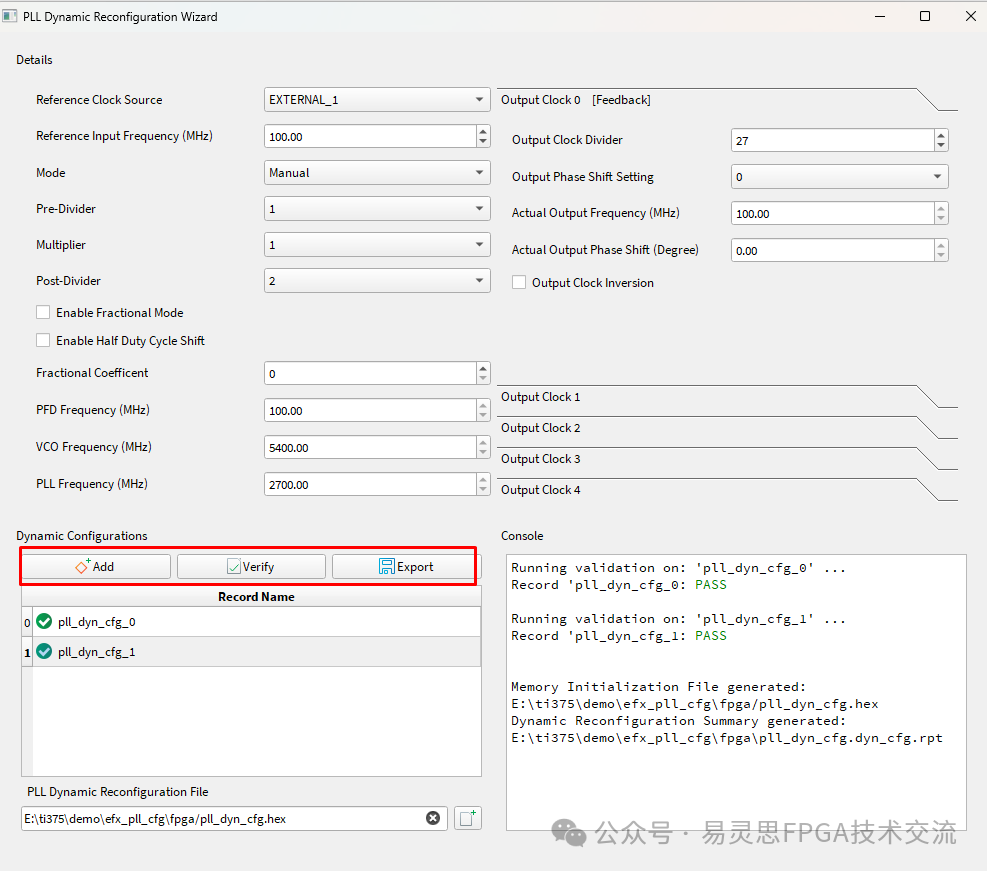Click the green status icon of pll_dyn_cfg_0
987x871 pixels.
[x=44, y=622]
